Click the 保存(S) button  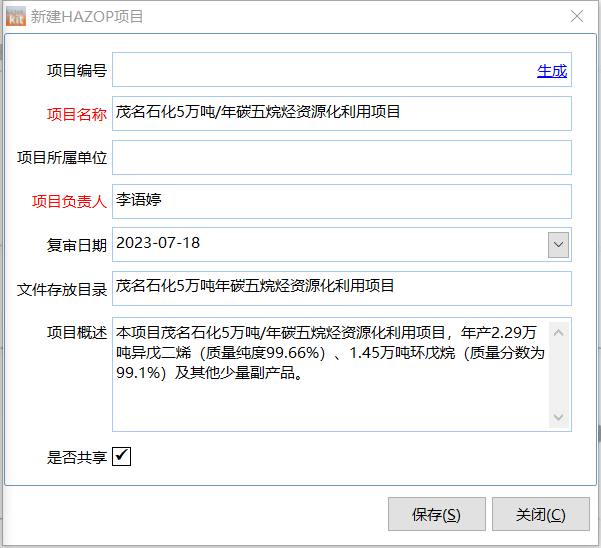click(437, 514)
